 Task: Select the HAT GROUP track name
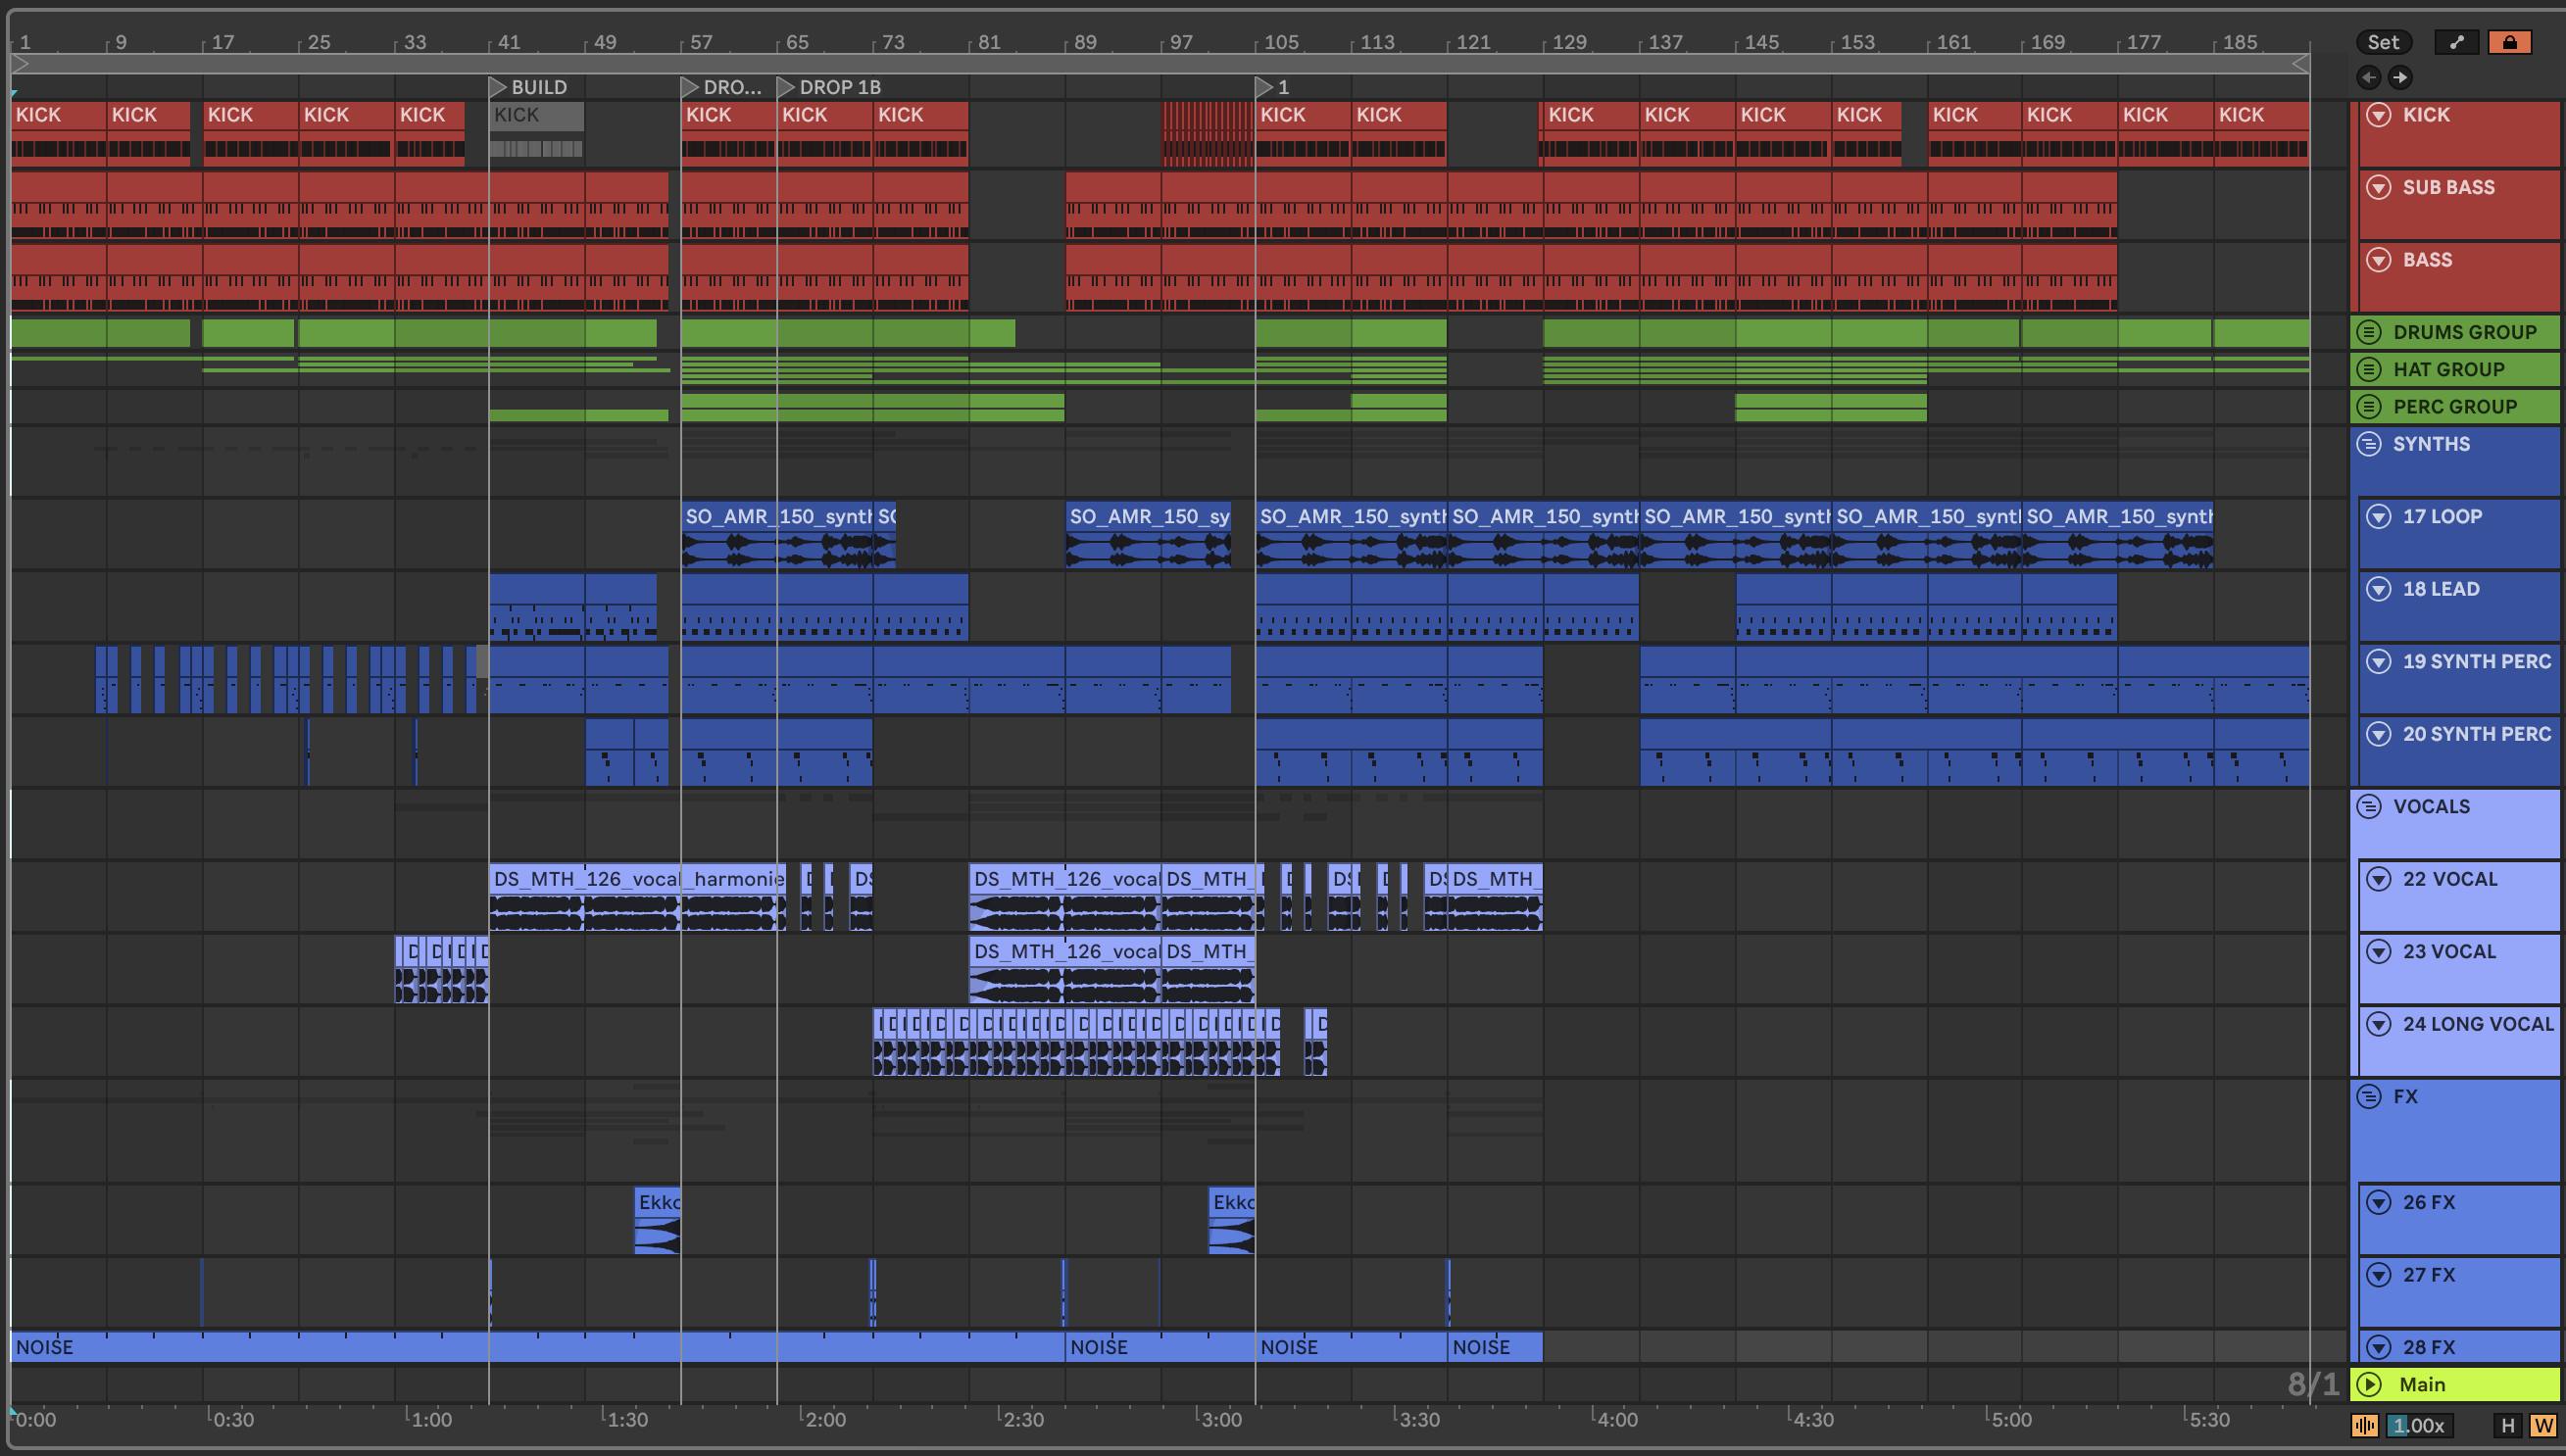[x=2448, y=369]
